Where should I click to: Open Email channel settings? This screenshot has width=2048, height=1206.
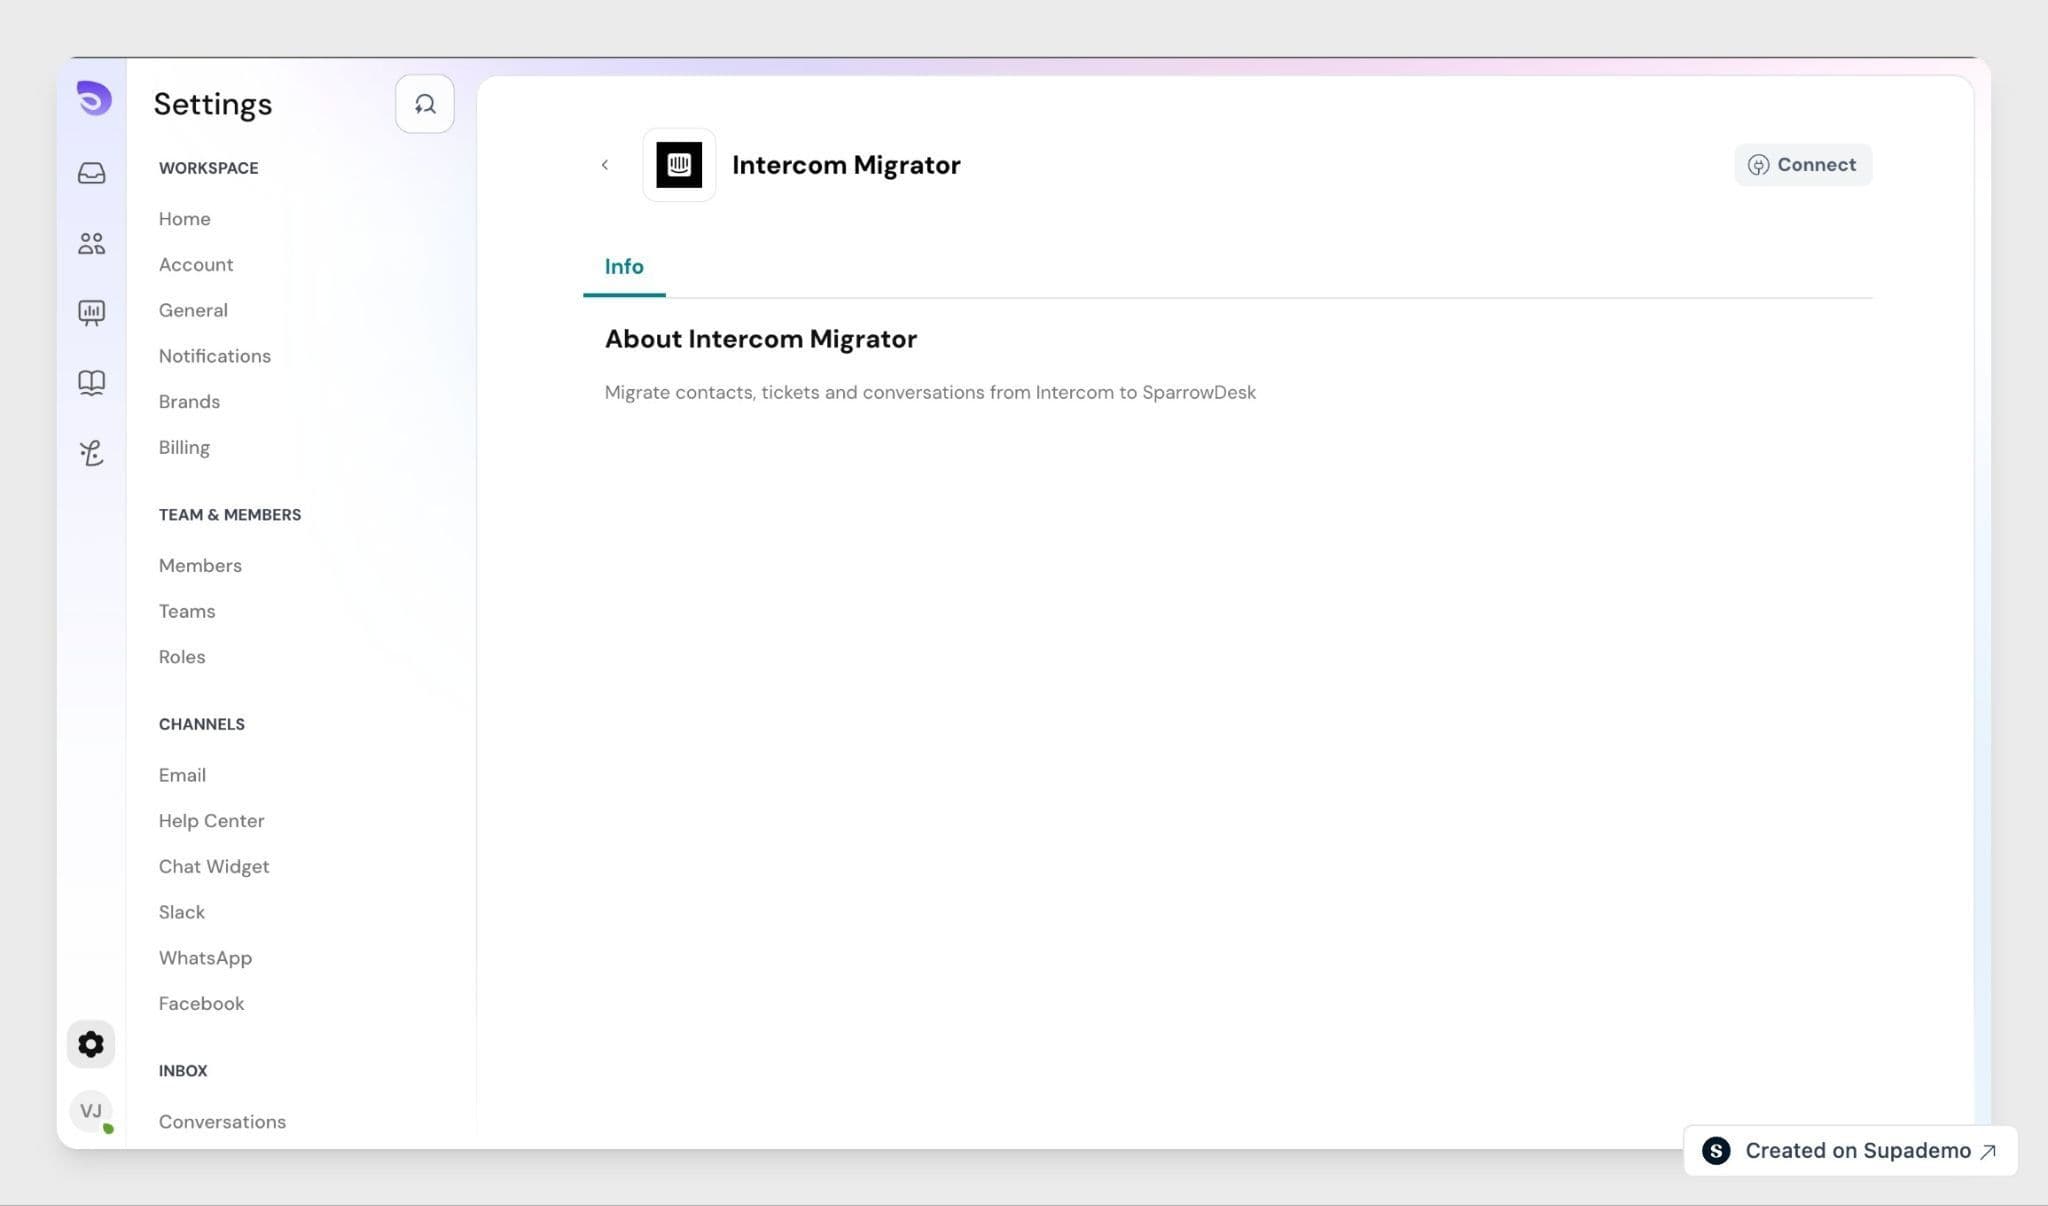click(182, 775)
